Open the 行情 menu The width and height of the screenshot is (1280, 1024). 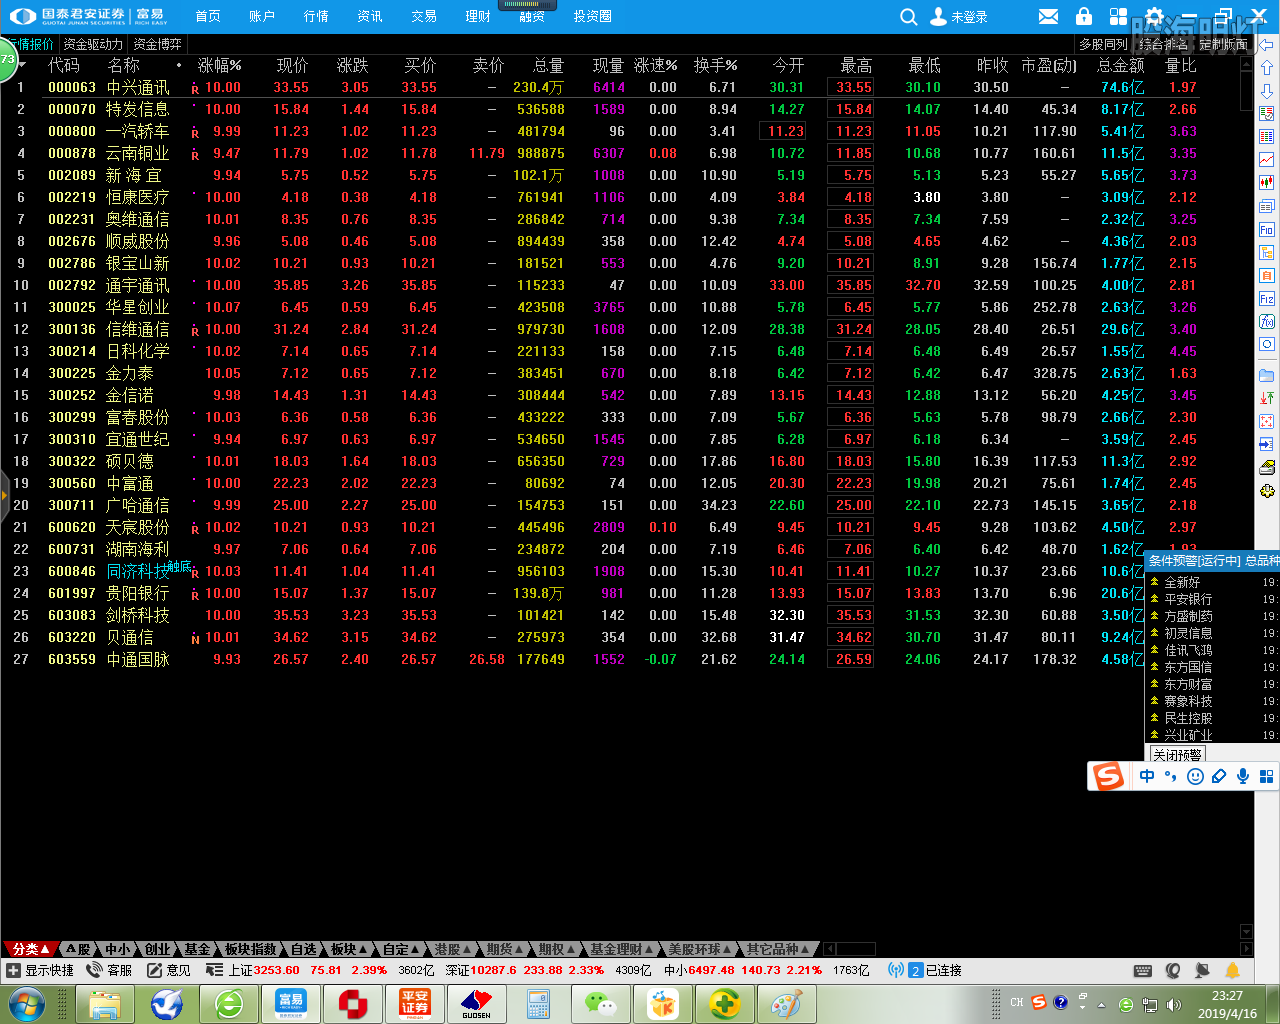[316, 17]
